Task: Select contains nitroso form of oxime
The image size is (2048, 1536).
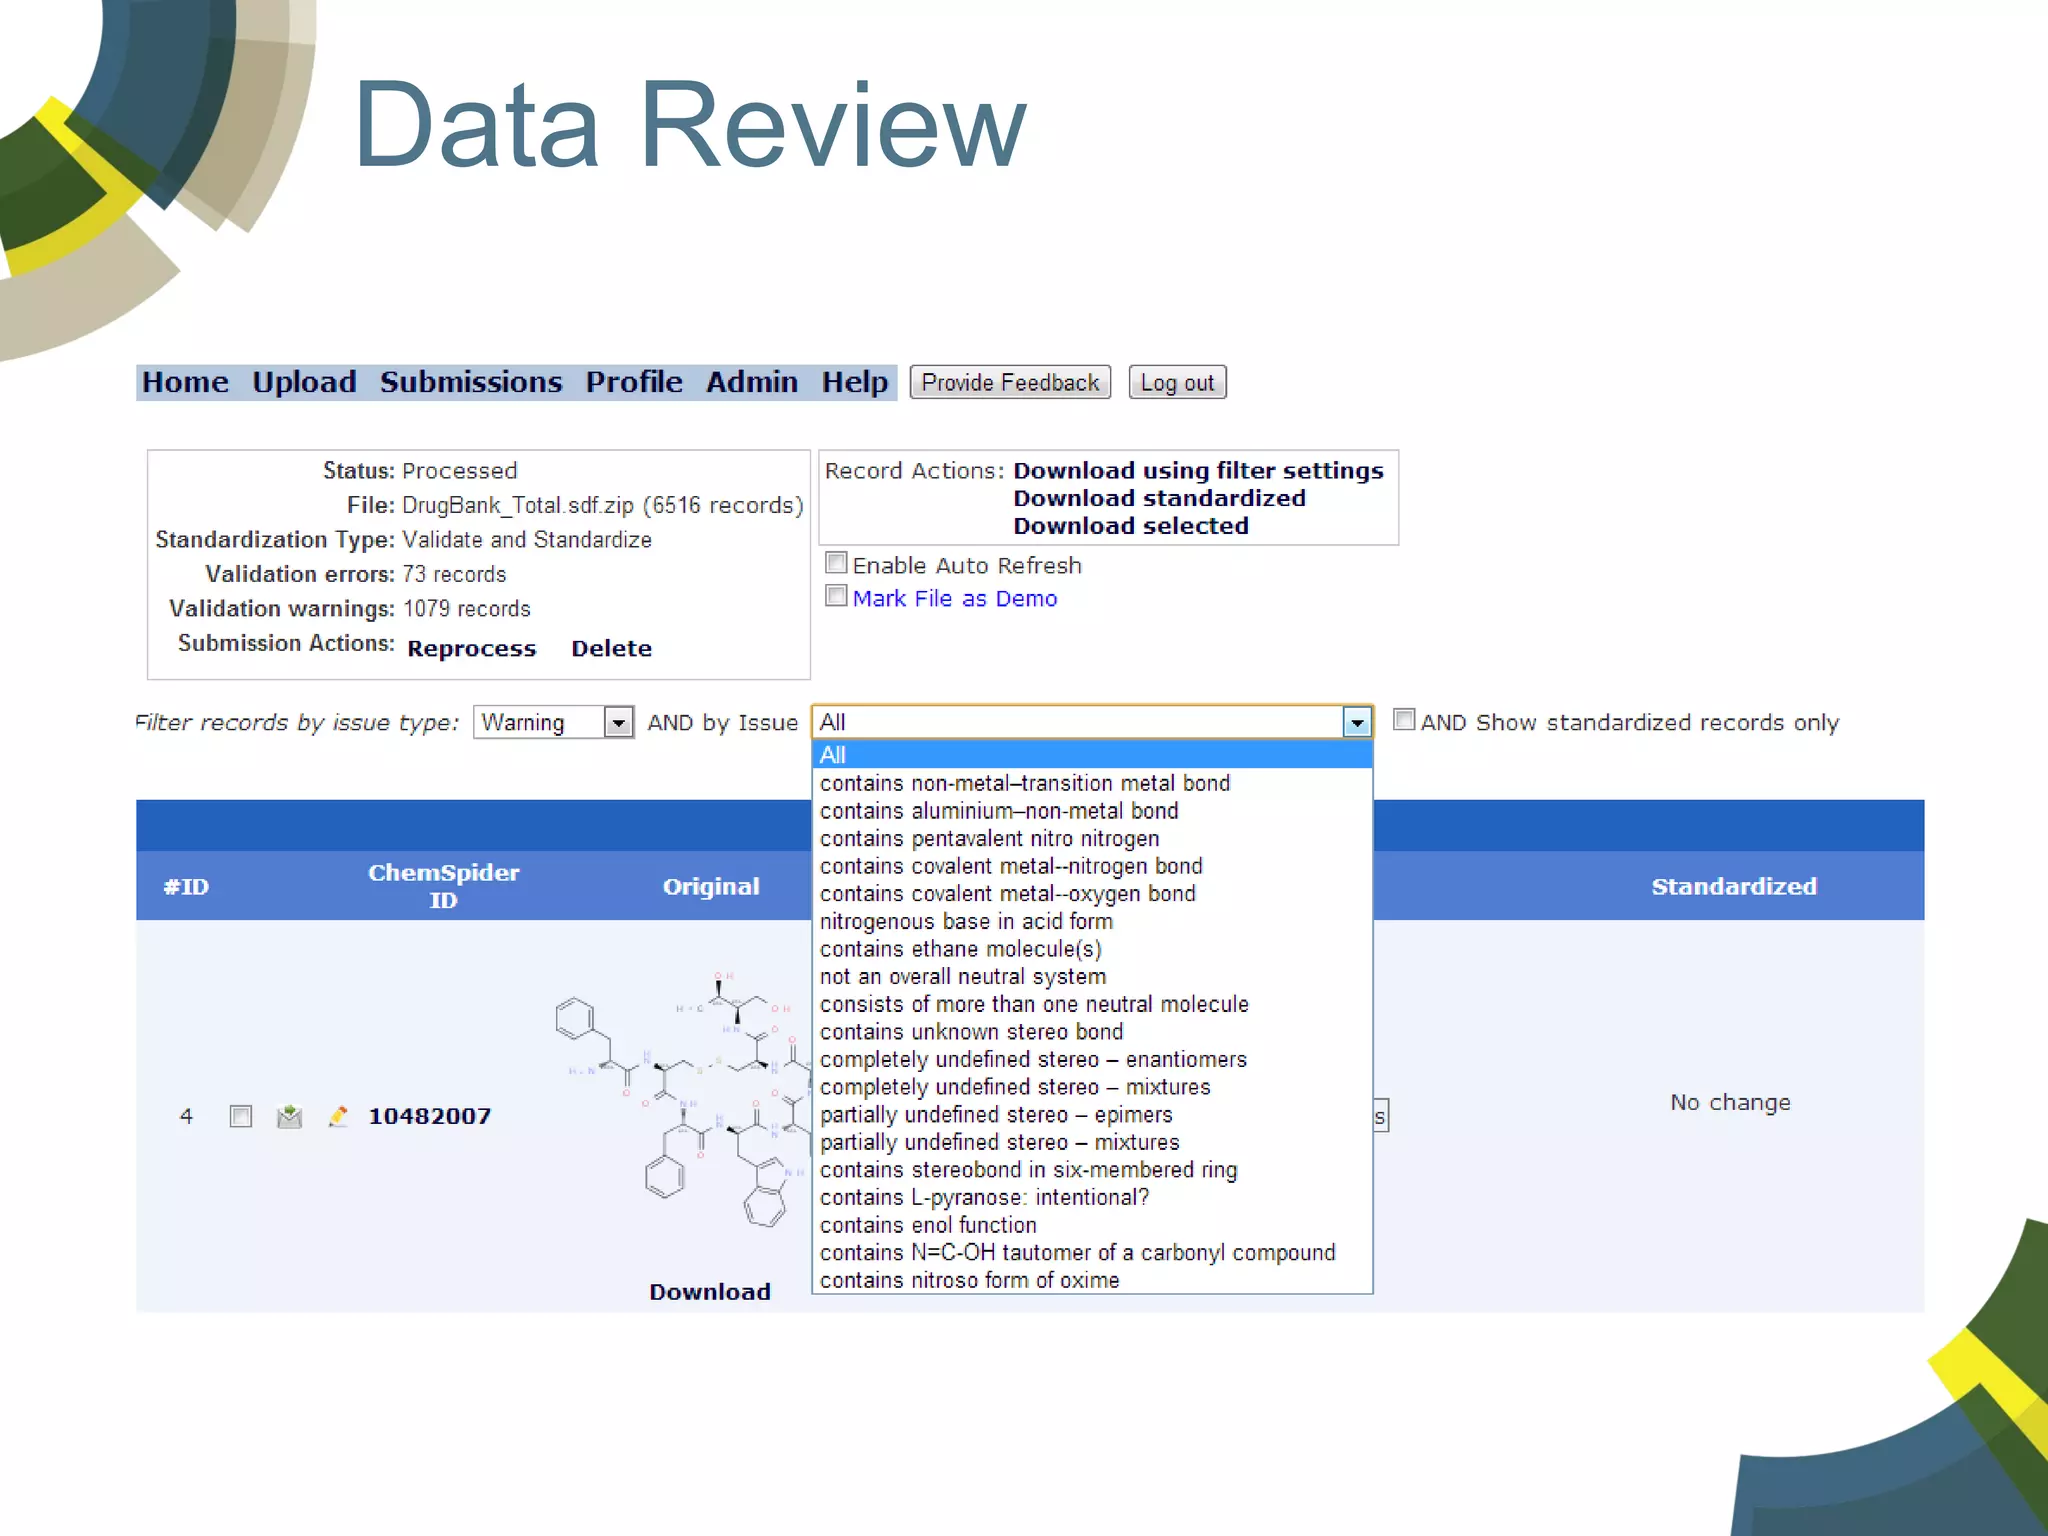Action: tap(1092, 1280)
